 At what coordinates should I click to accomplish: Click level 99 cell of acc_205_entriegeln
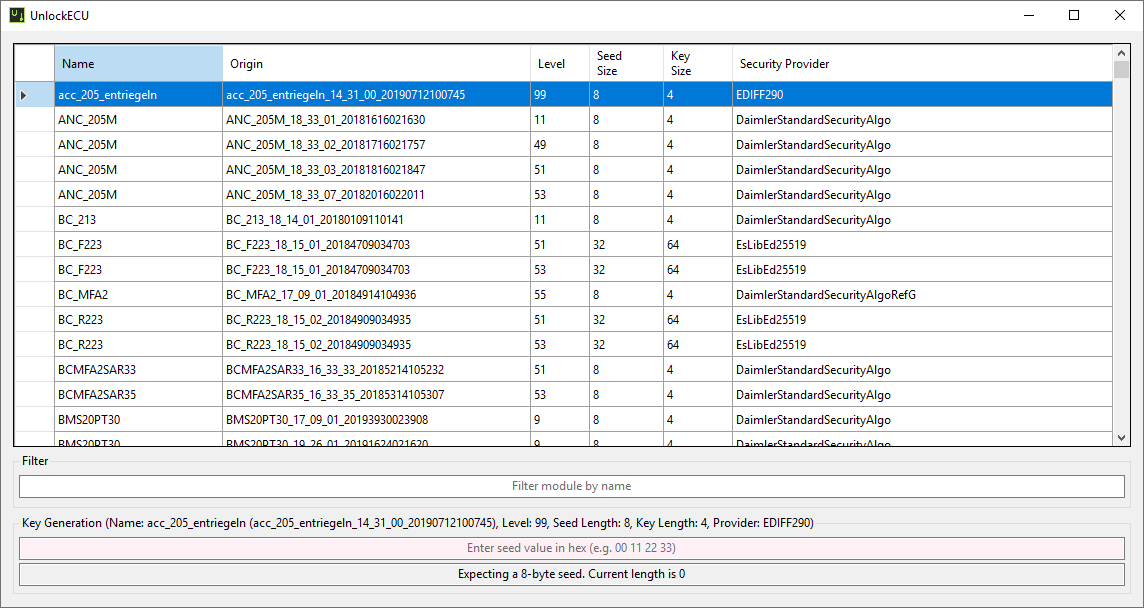coord(560,95)
